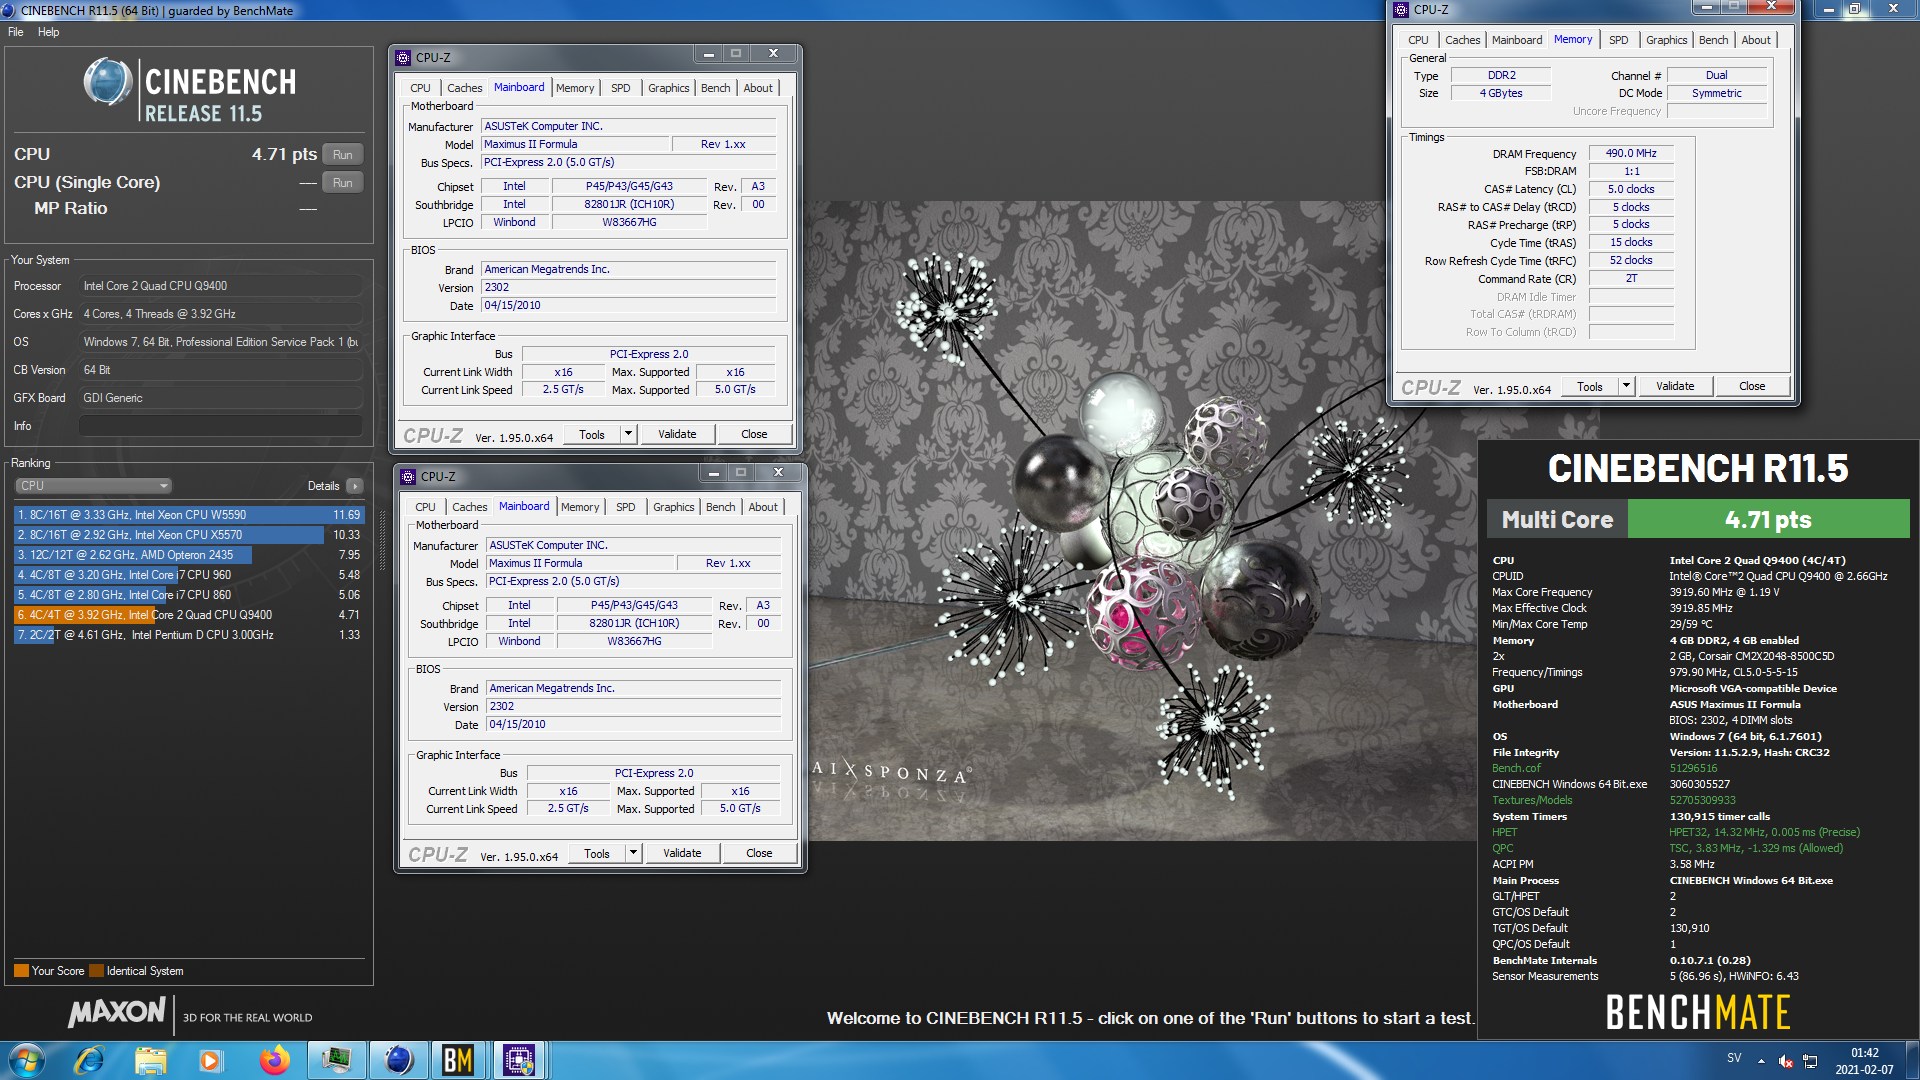Select Mainboard tab in CPU-Z Memory window
The image size is (1920, 1080).
tap(1517, 40)
